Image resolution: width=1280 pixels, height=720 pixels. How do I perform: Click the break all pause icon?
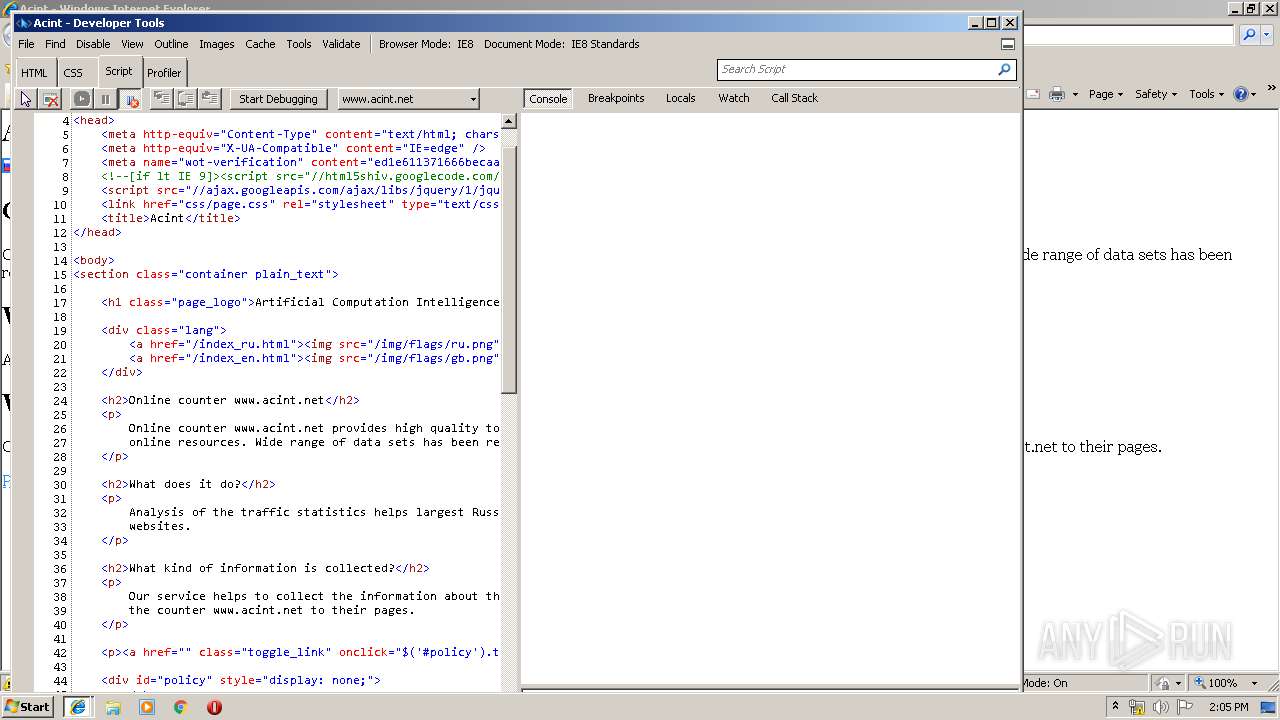tap(105, 99)
